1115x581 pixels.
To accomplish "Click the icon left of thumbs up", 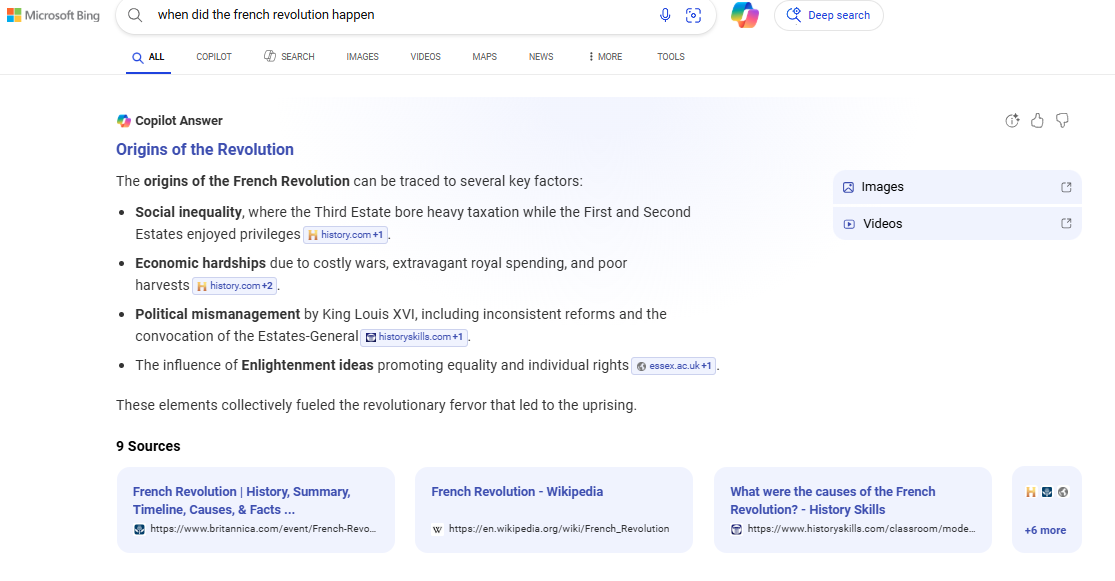I will (1012, 121).
